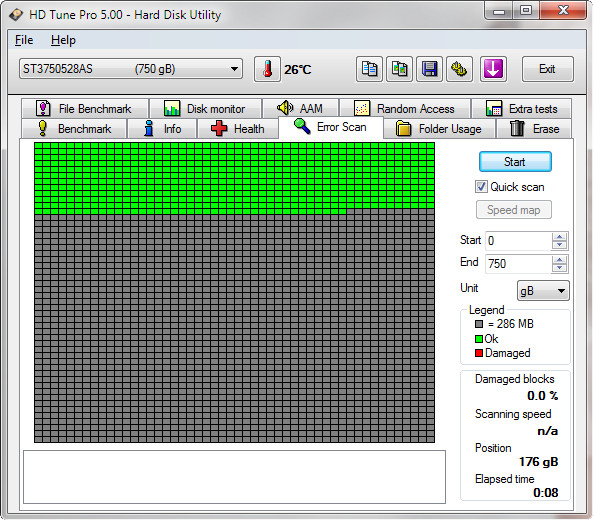Open options with the wrench icon
The height and width of the screenshot is (521, 594).
pos(459,69)
